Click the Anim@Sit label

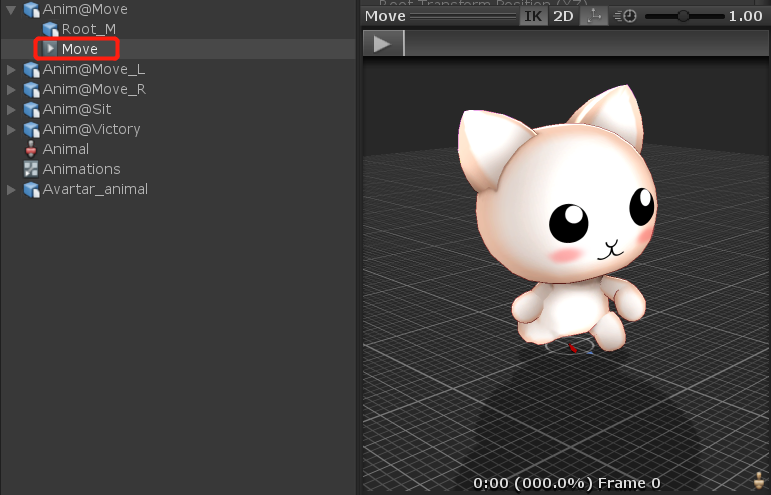(77, 109)
